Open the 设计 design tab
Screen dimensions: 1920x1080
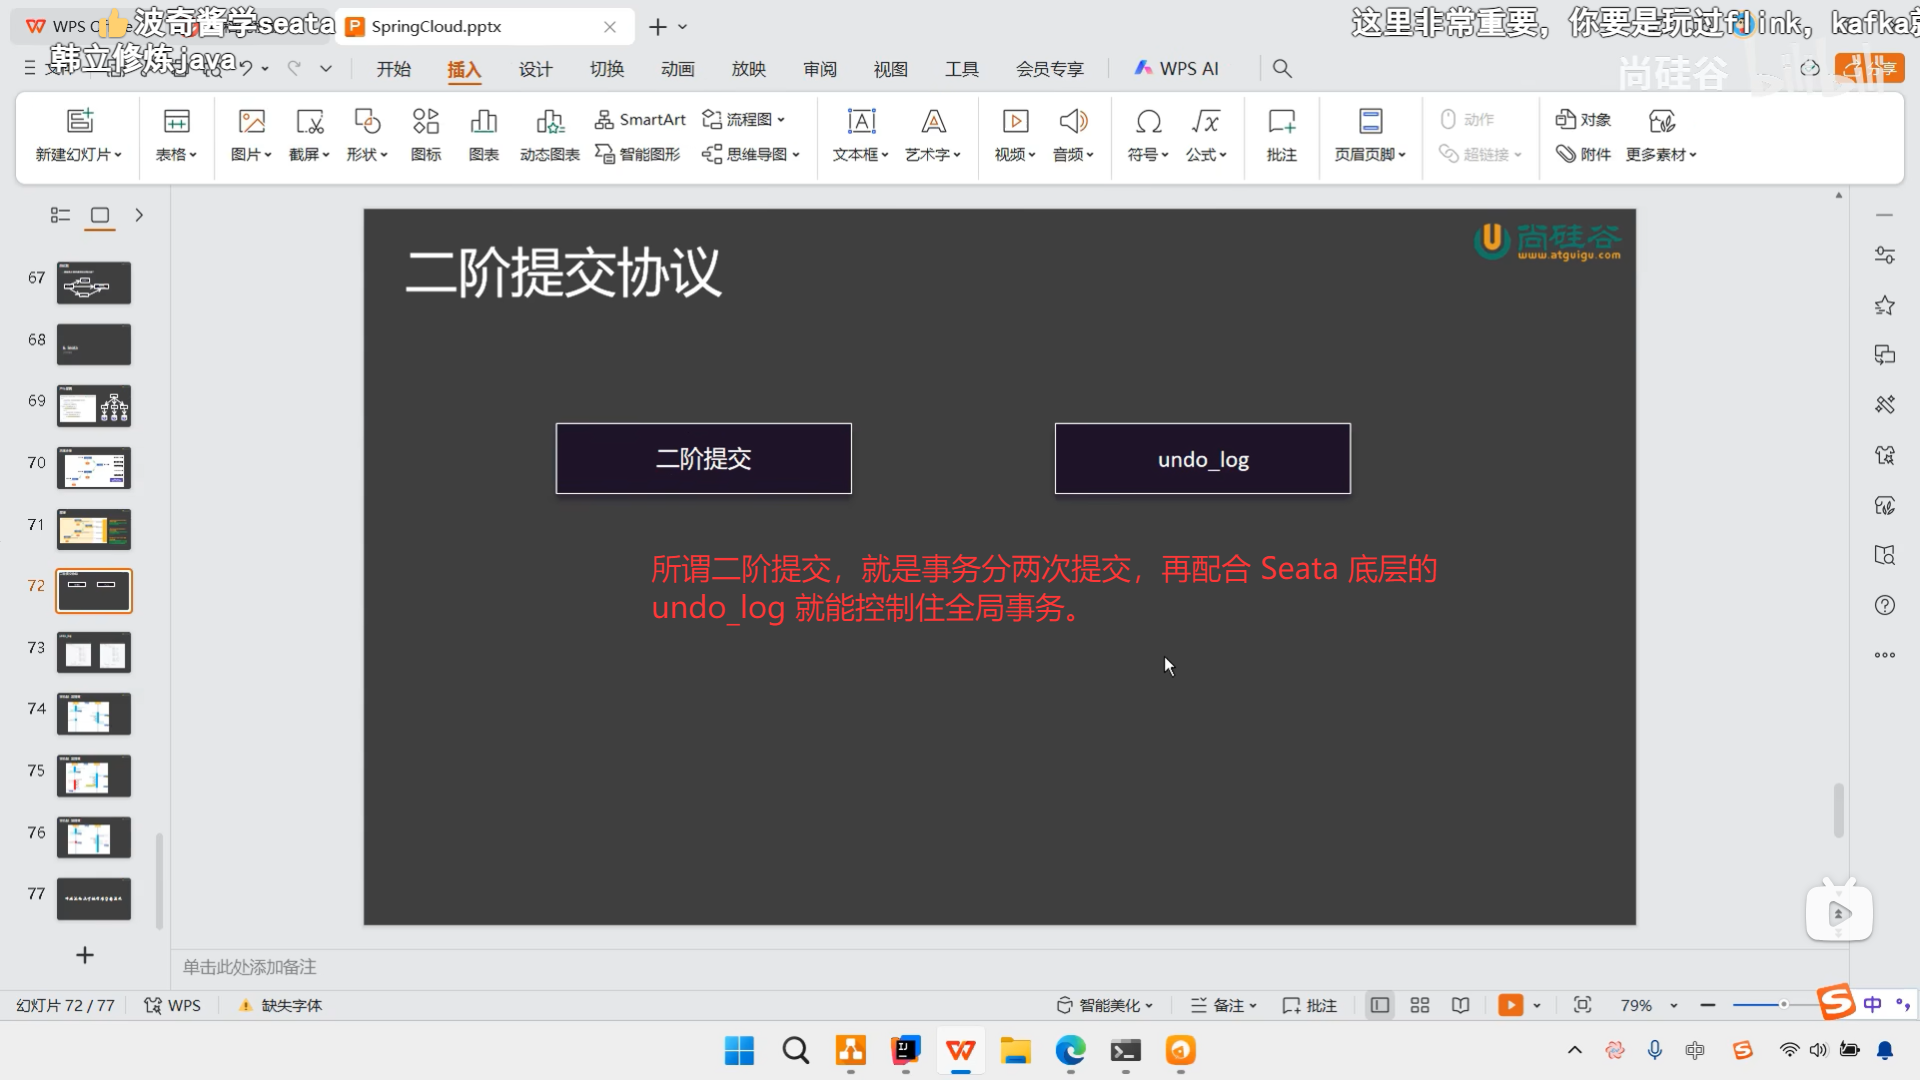535,69
